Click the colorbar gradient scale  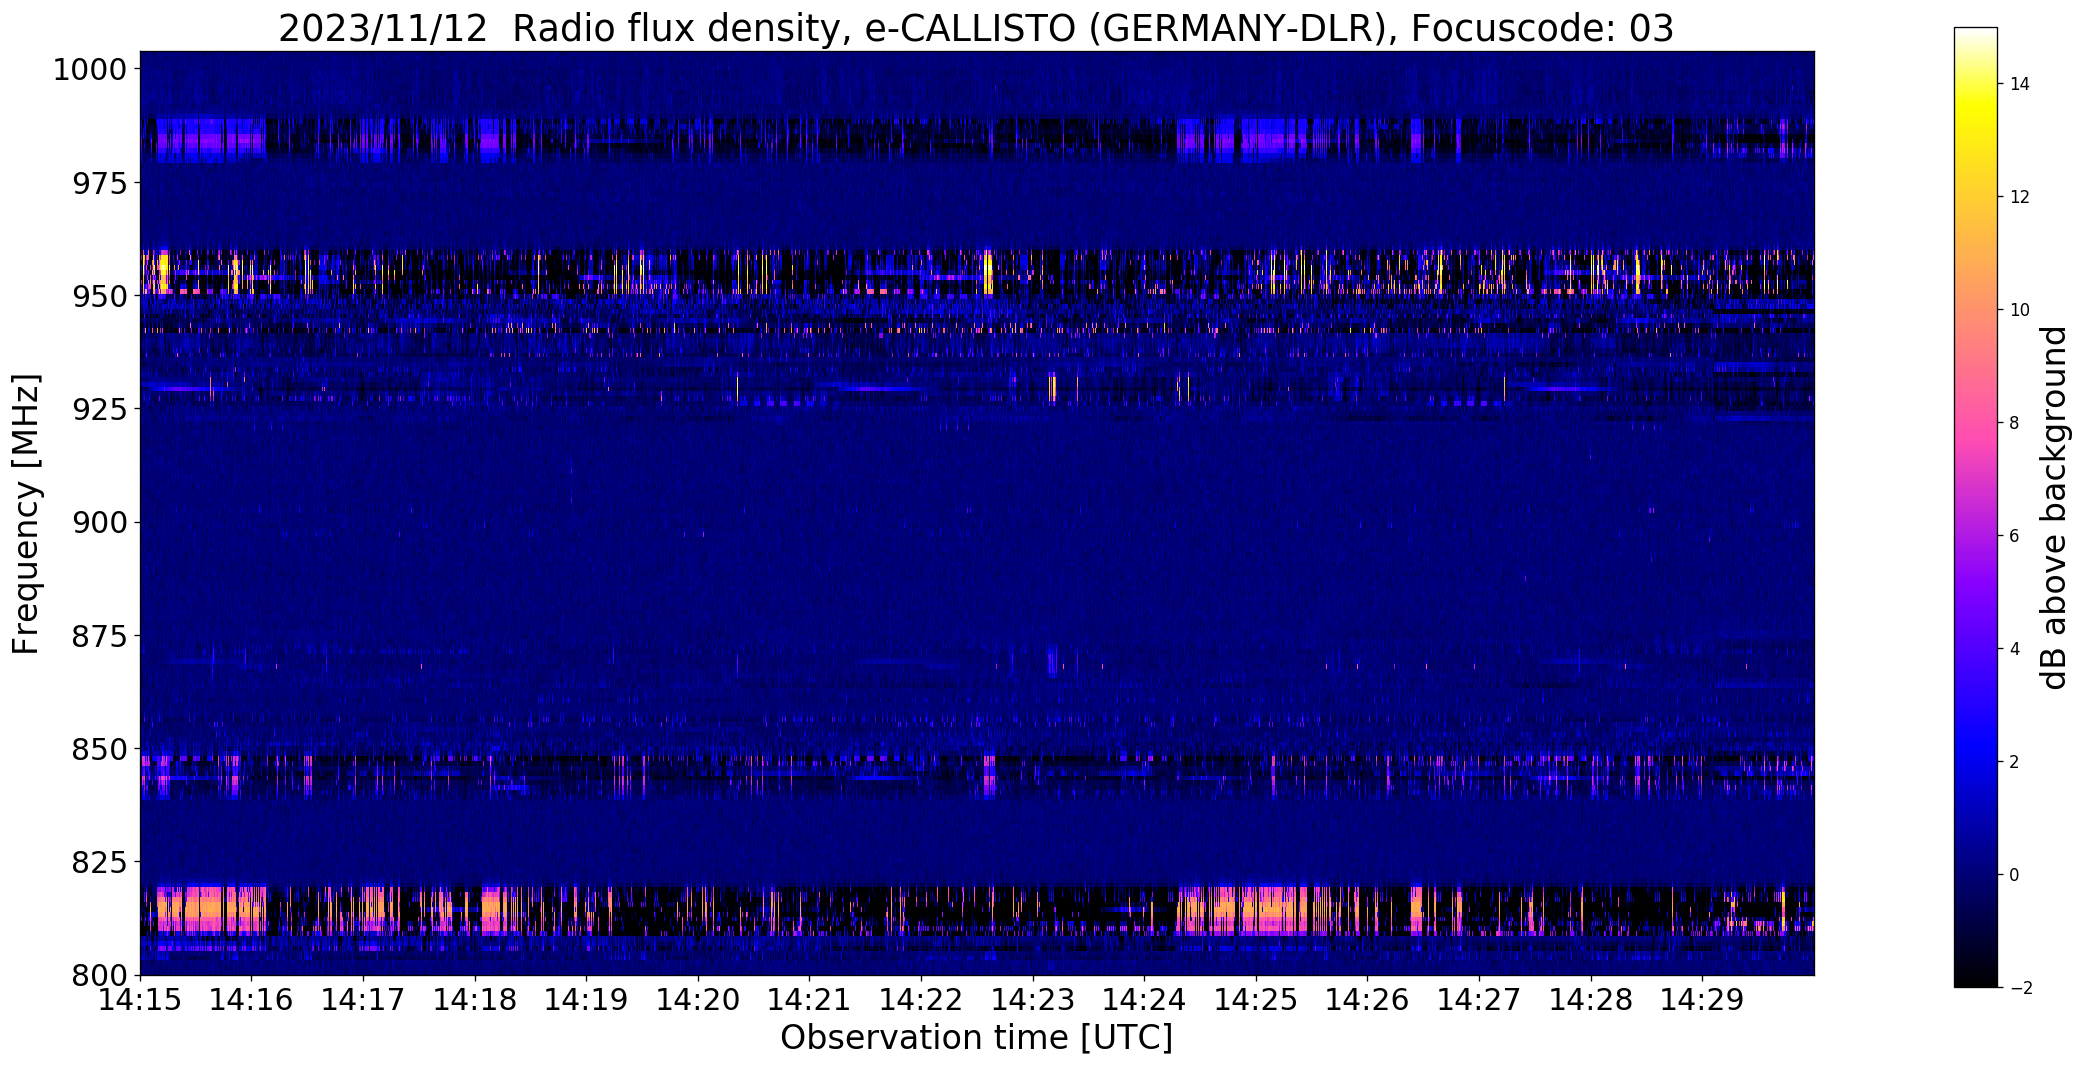(x=1975, y=508)
